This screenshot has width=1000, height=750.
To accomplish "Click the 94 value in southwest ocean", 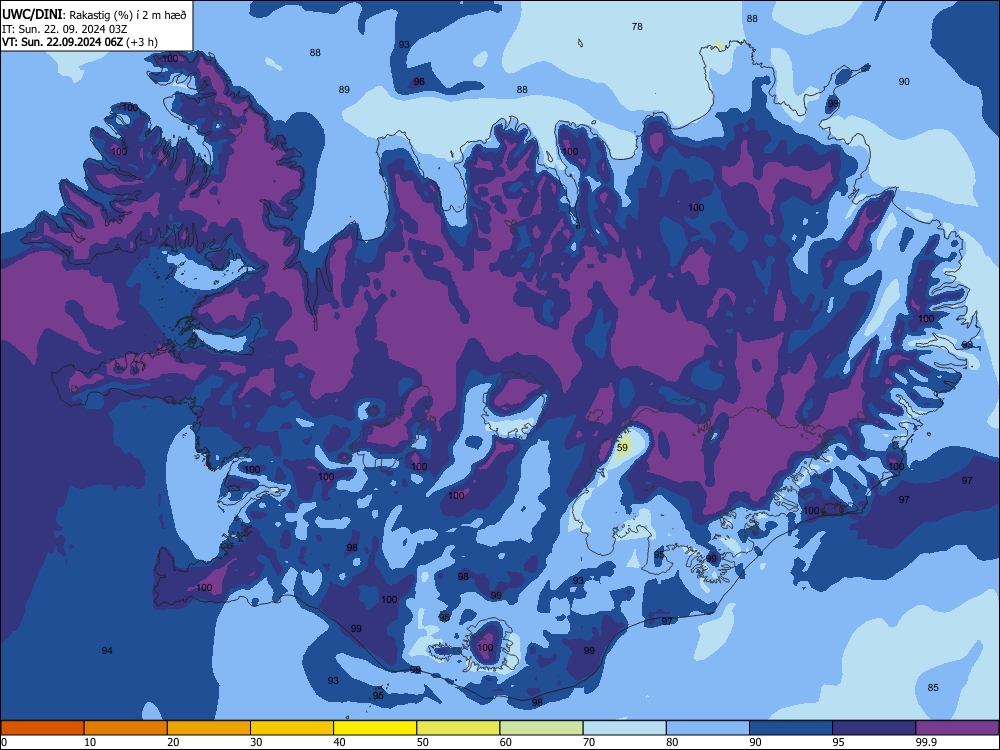I will coord(107,651).
